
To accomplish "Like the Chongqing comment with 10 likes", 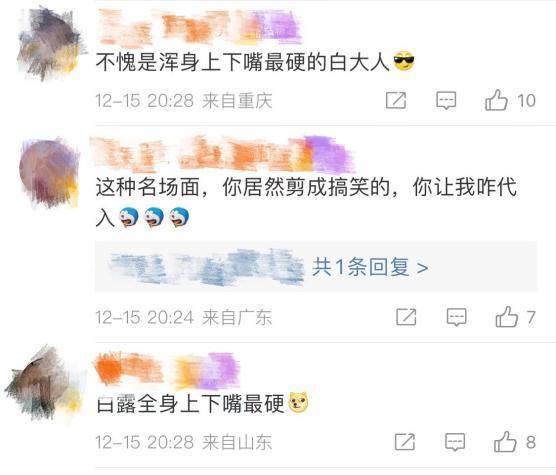I will [x=496, y=100].
